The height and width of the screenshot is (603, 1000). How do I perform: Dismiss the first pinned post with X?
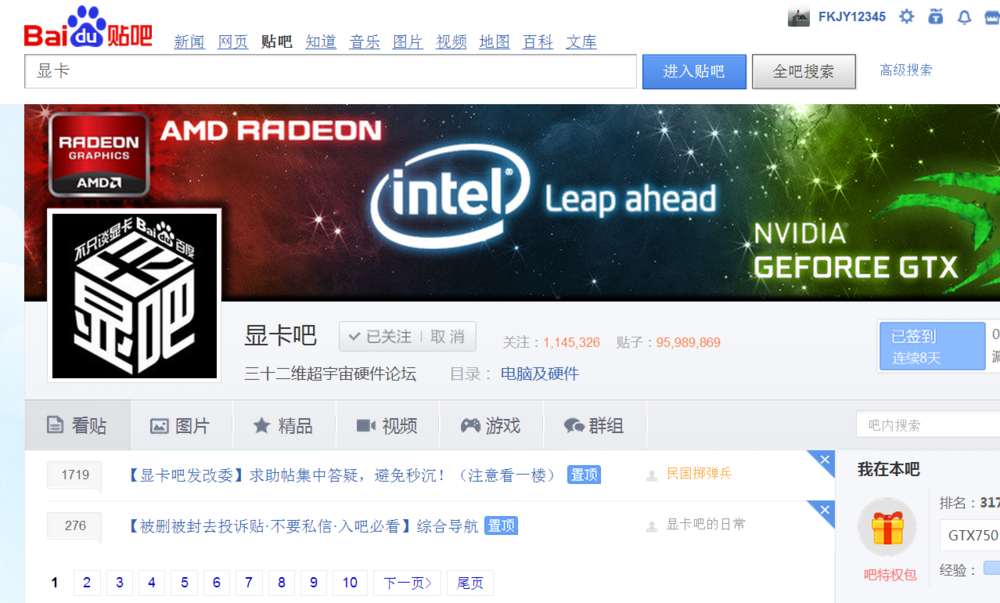825,460
